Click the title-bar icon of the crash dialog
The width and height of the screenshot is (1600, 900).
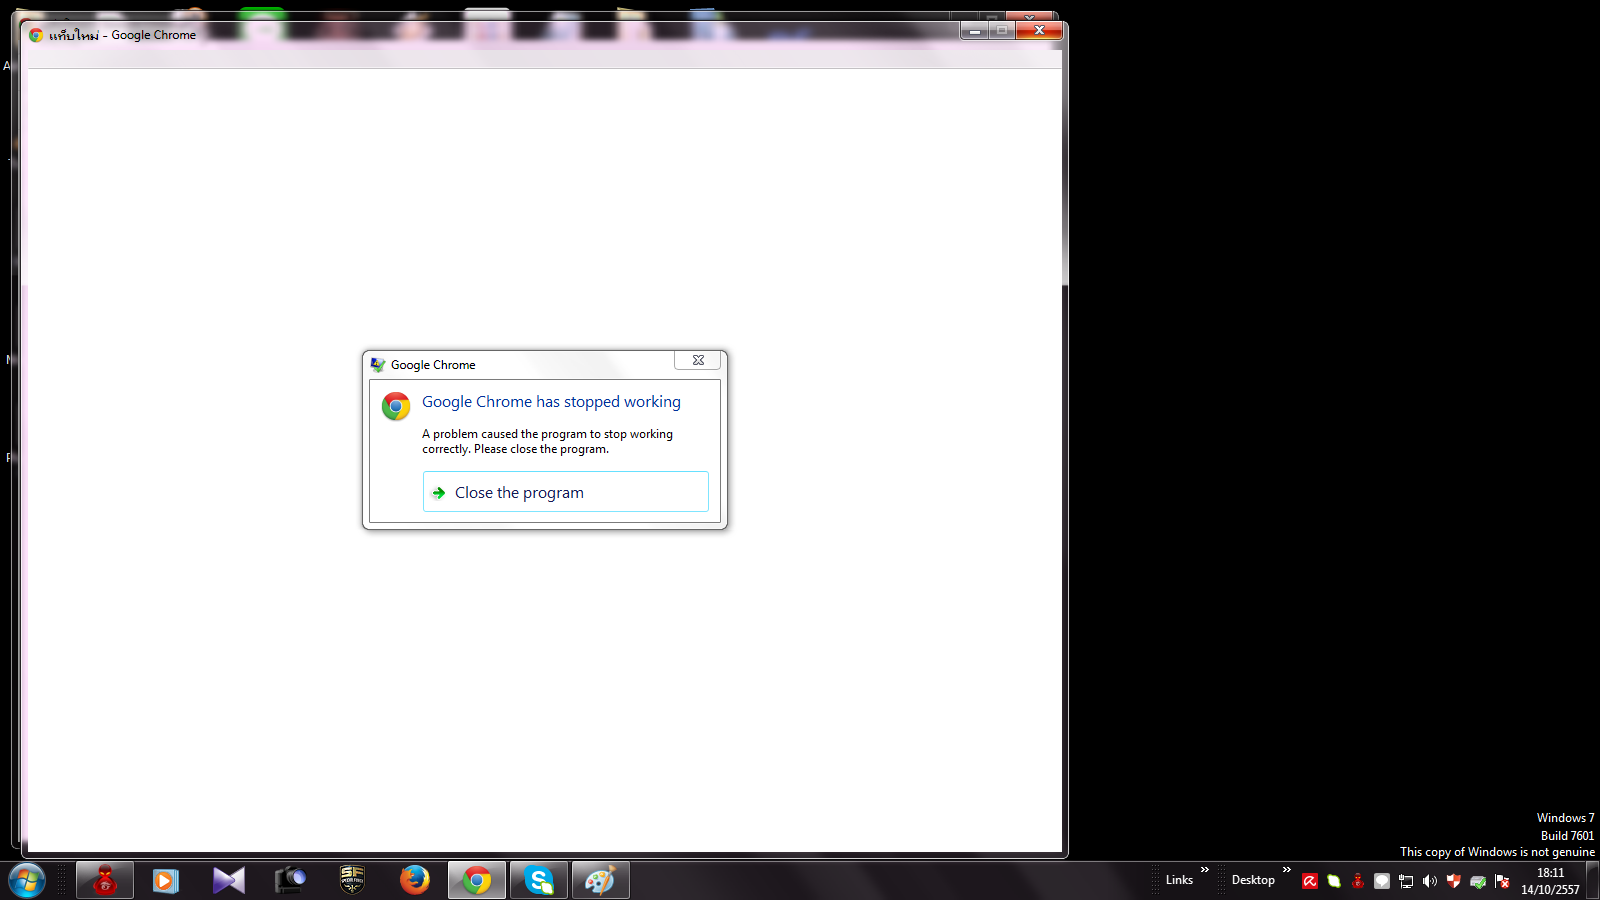pos(378,365)
